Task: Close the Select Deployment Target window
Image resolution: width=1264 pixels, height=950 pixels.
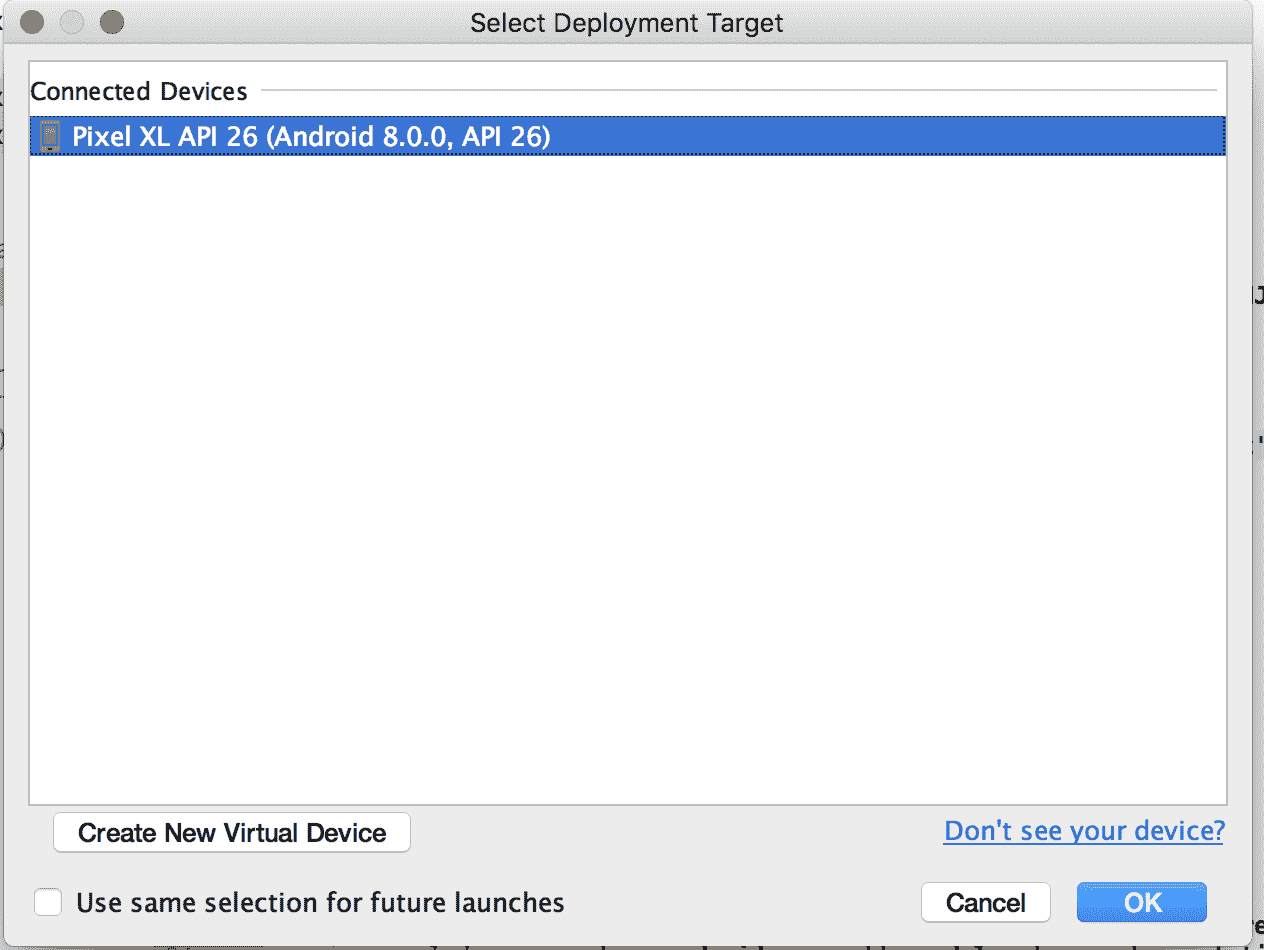Action: click(30, 22)
